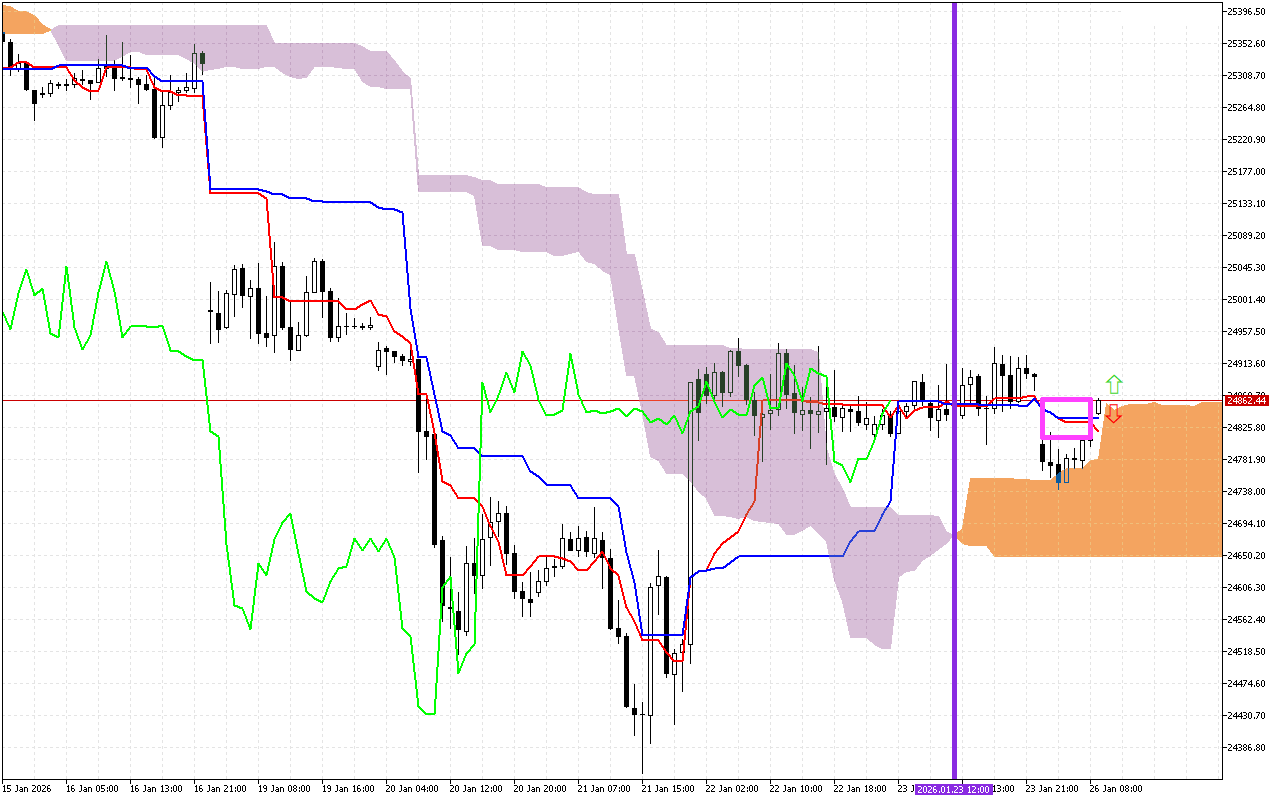Viewport: 1280px width, 800px height.
Task: Click the 22 Jan 10:00 time label
Action: coord(797,789)
